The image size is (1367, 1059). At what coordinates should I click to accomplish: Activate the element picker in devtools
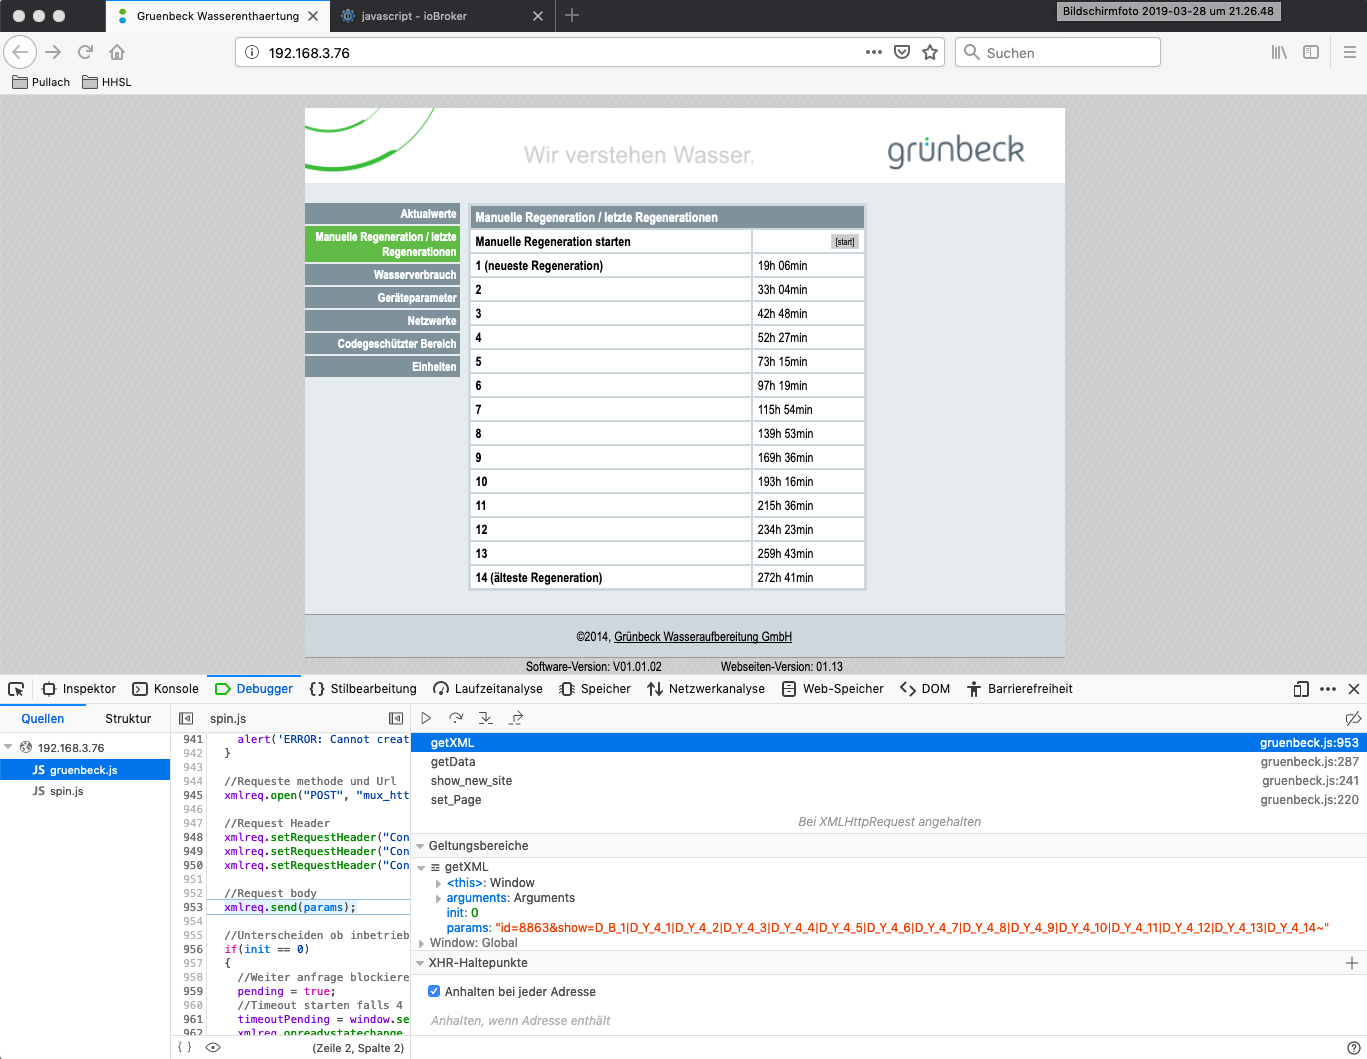16,689
